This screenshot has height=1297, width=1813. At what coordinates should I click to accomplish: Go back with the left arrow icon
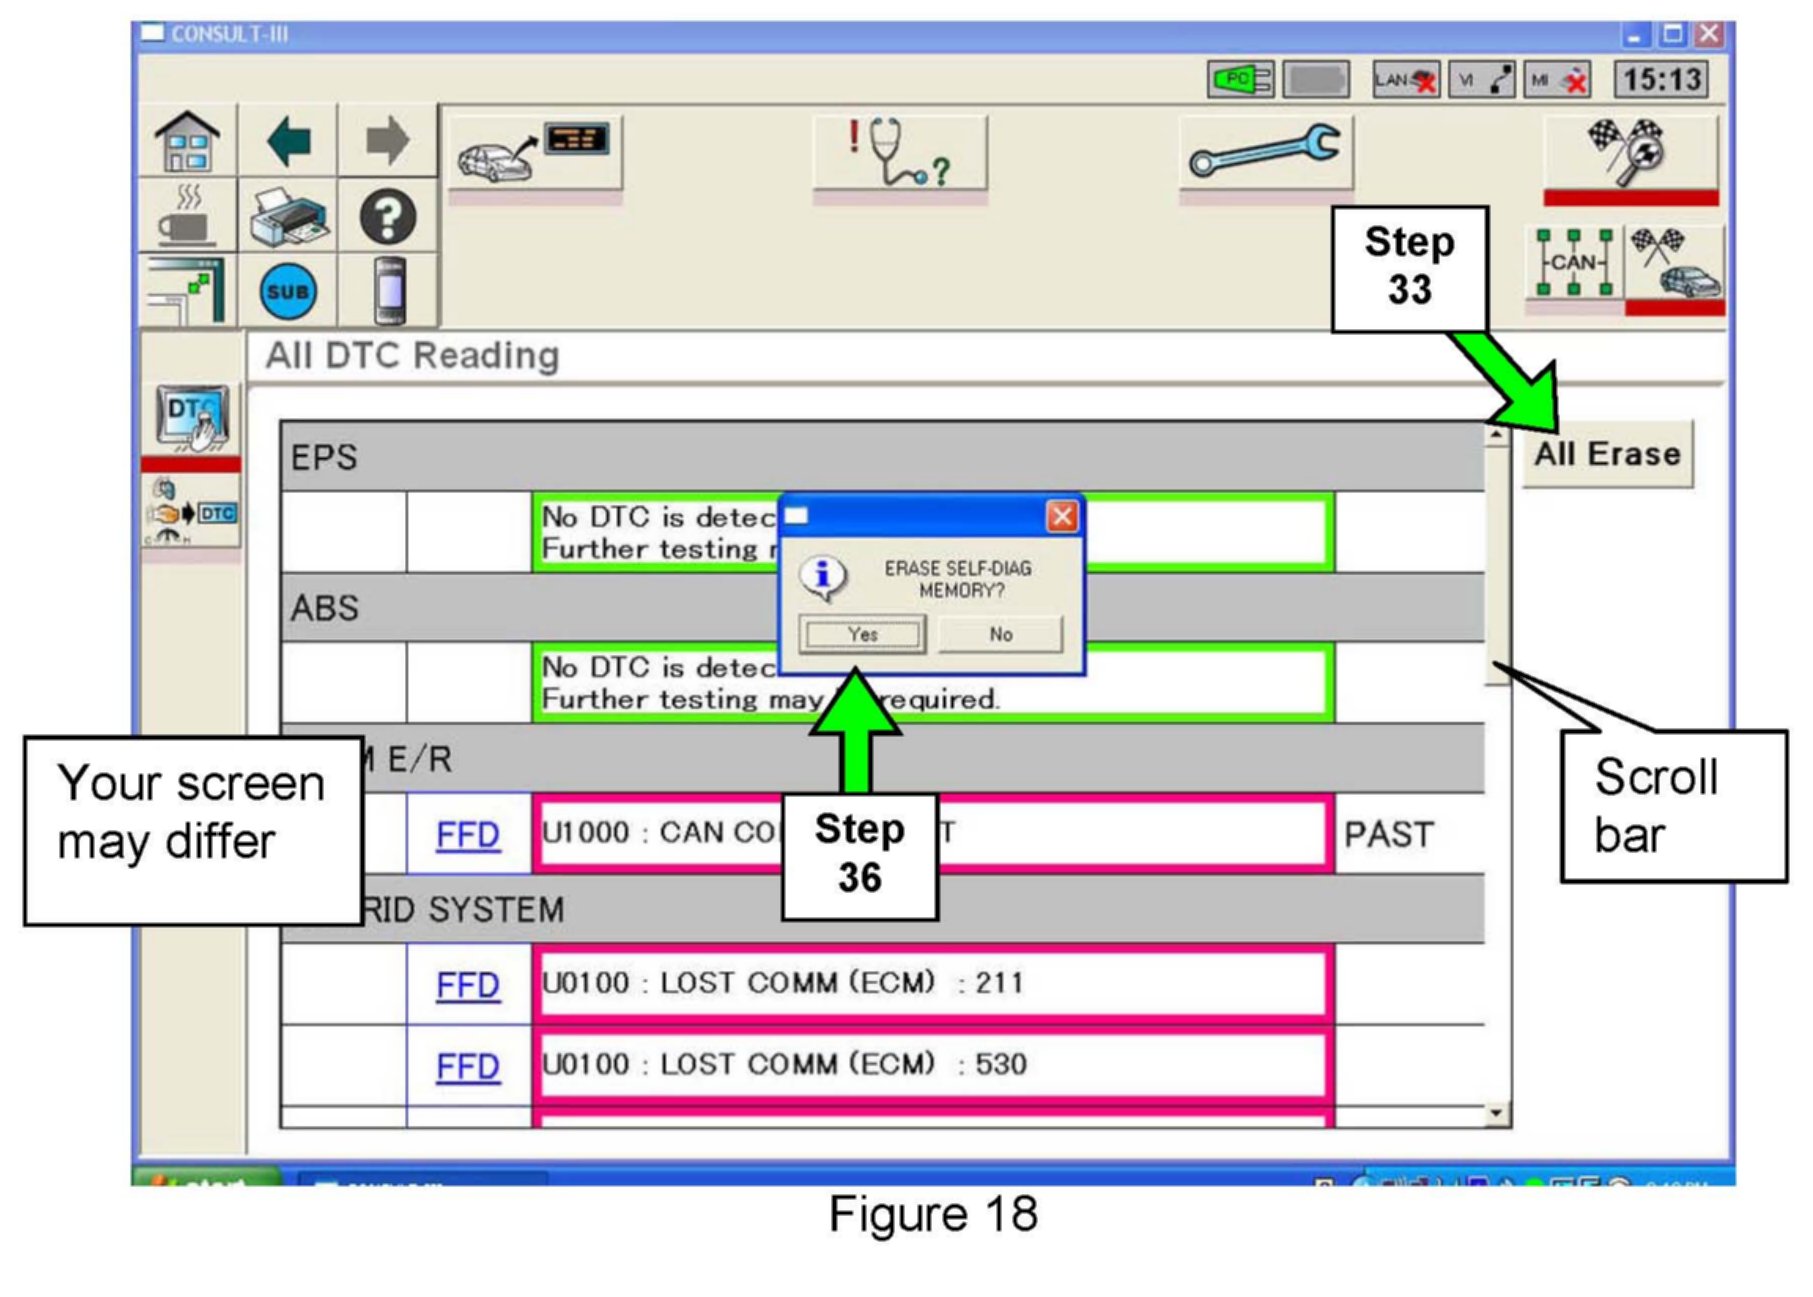tap(288, 141)
